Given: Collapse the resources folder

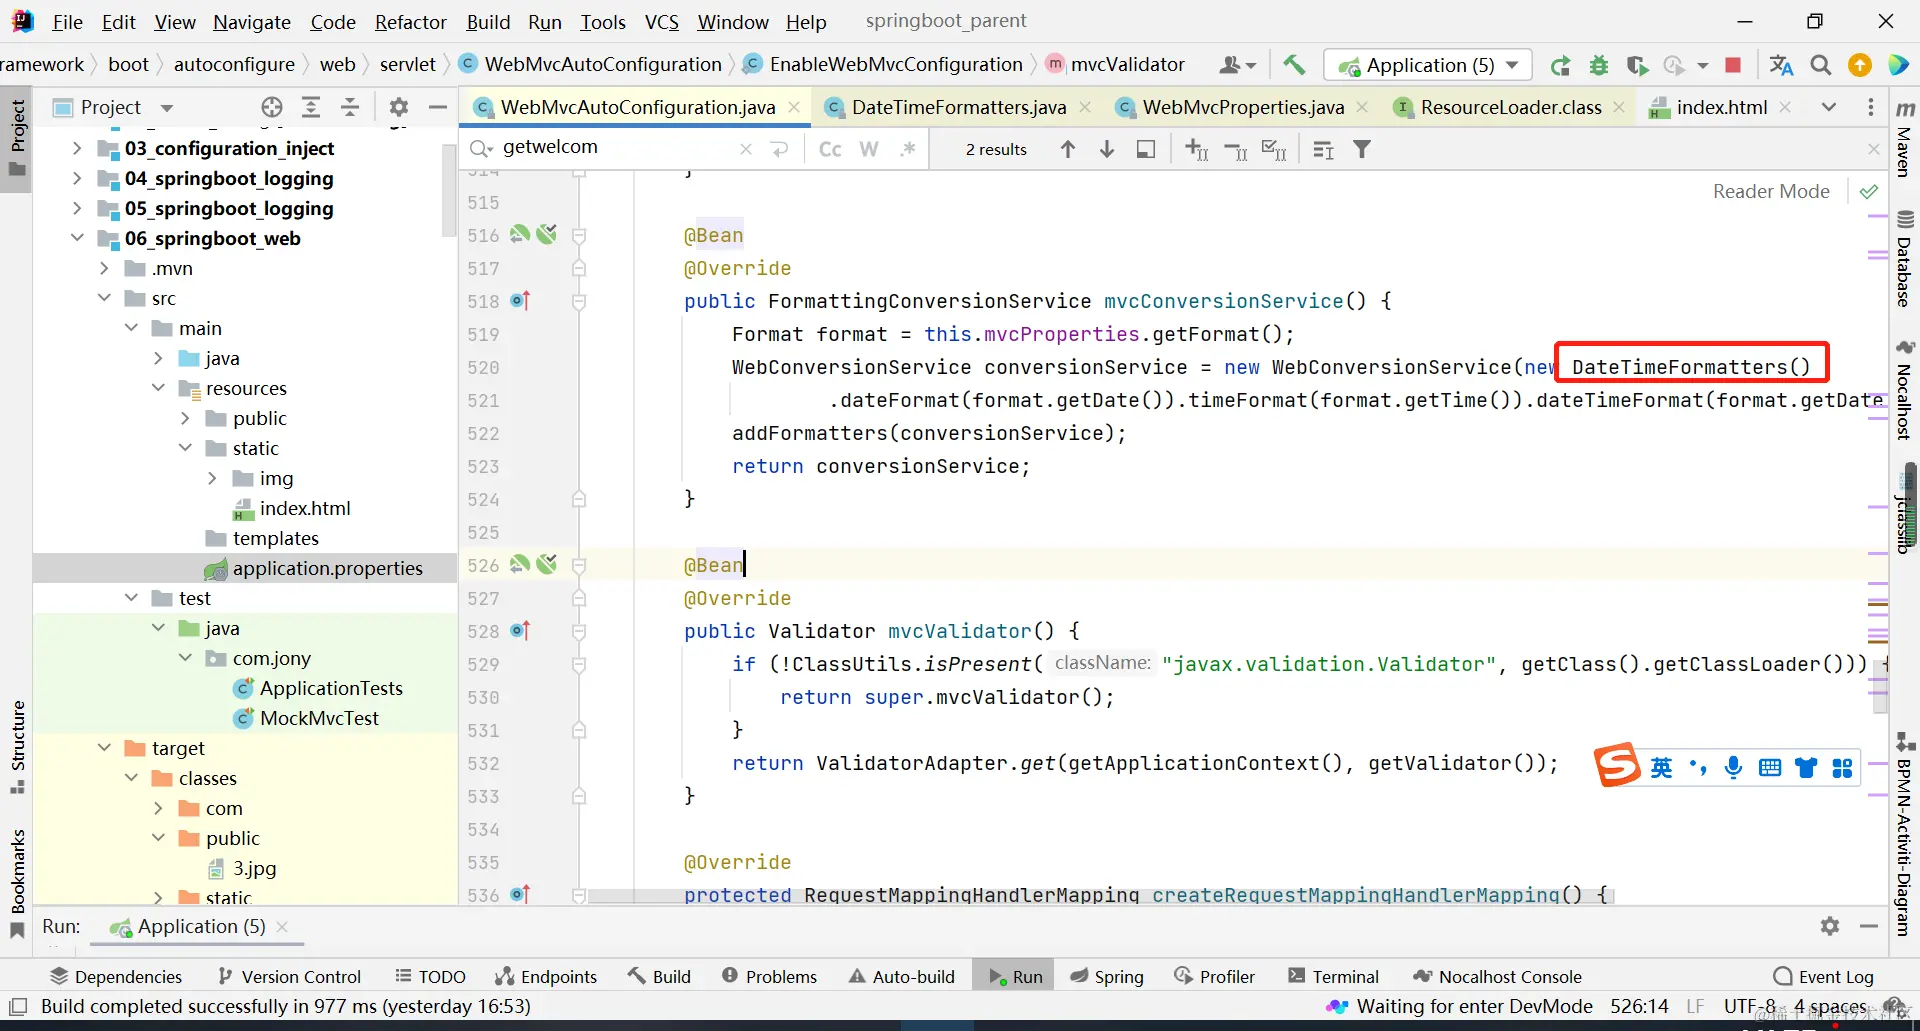Looking at the screenshot, I should click(158, 388).
